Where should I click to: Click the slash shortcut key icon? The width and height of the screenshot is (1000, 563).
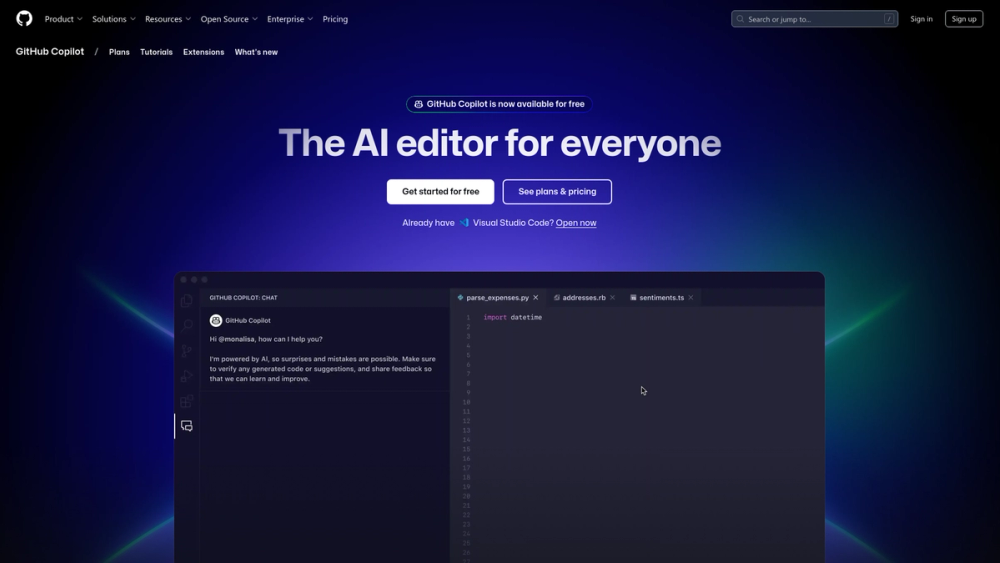tap(888, 19)
